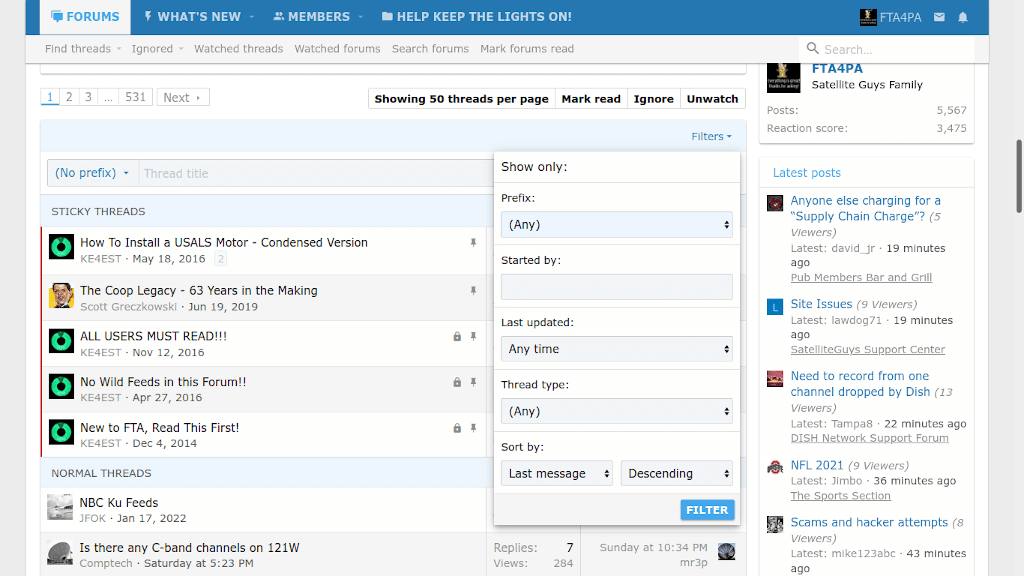Open the inbox envelope icon
This screenshot has height=576, width=1024.
(939, 17)
